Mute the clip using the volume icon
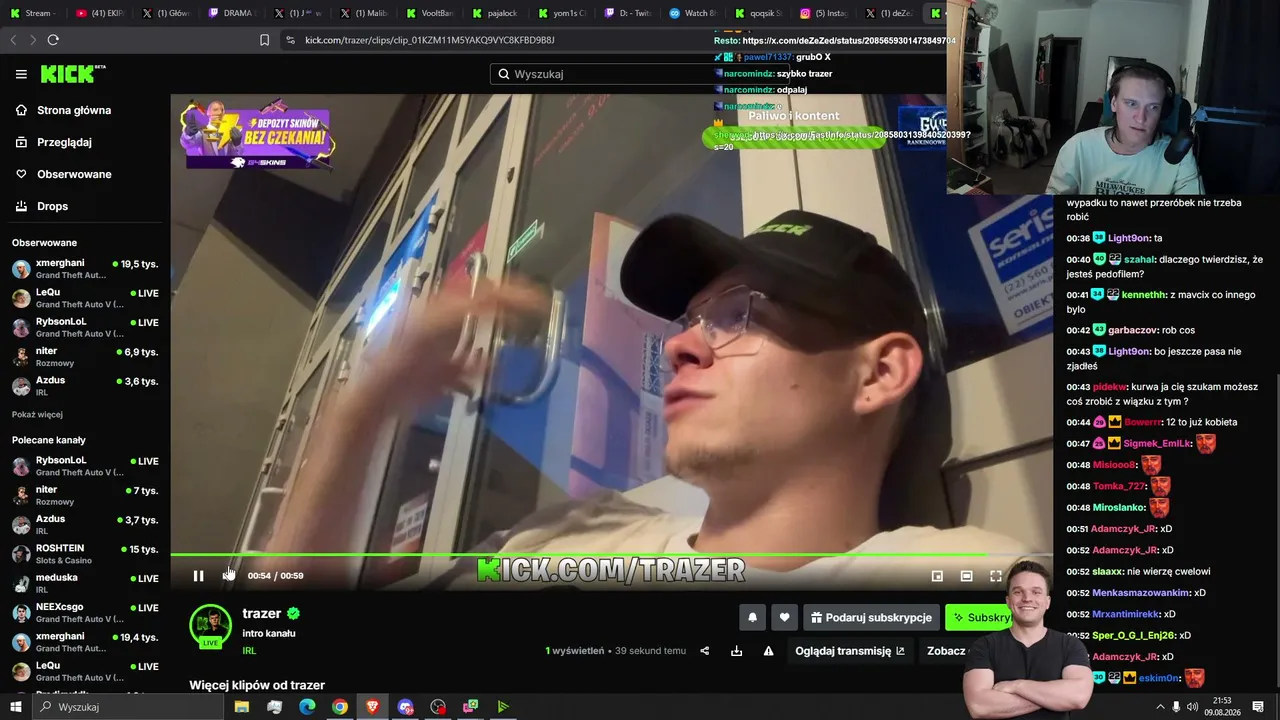This screenshot has width=1280, height=720. pos(229,576)
